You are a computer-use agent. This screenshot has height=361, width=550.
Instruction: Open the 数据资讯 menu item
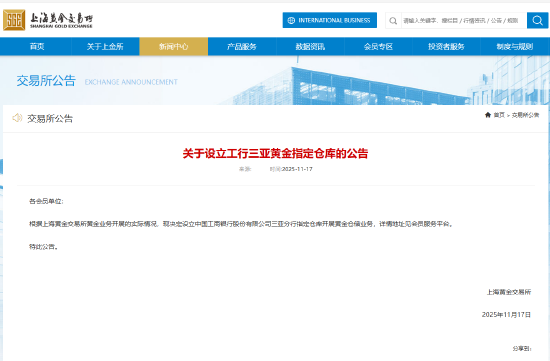coord(310,47)
